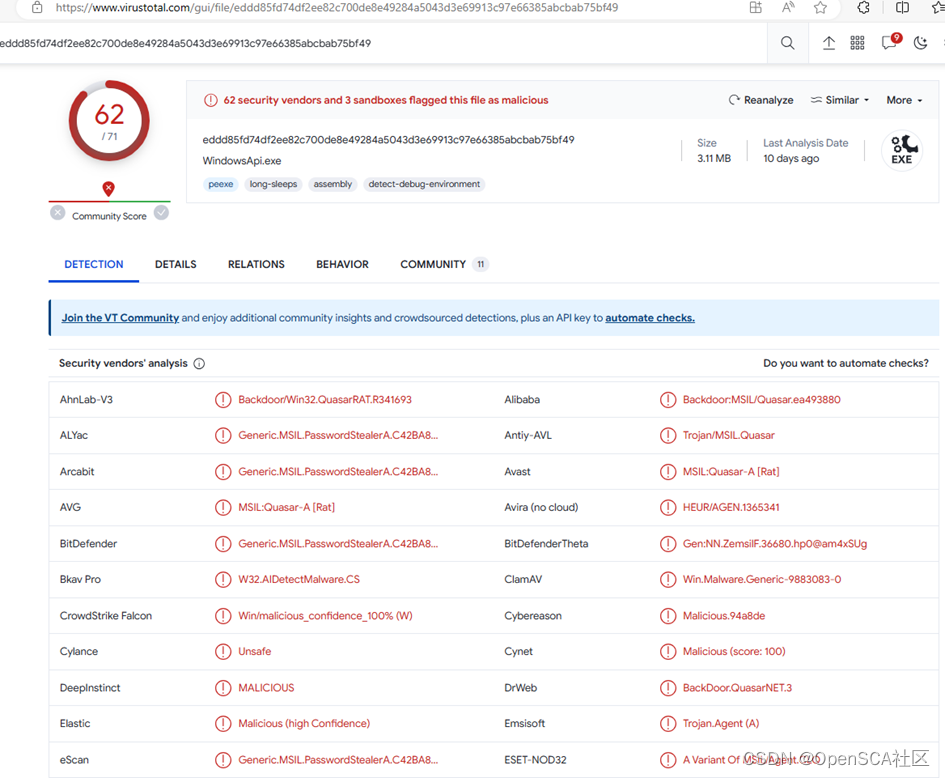This screenshot has height=778, width=945.
Task: Click the VirusTotal hash search field
Action: 383,43
